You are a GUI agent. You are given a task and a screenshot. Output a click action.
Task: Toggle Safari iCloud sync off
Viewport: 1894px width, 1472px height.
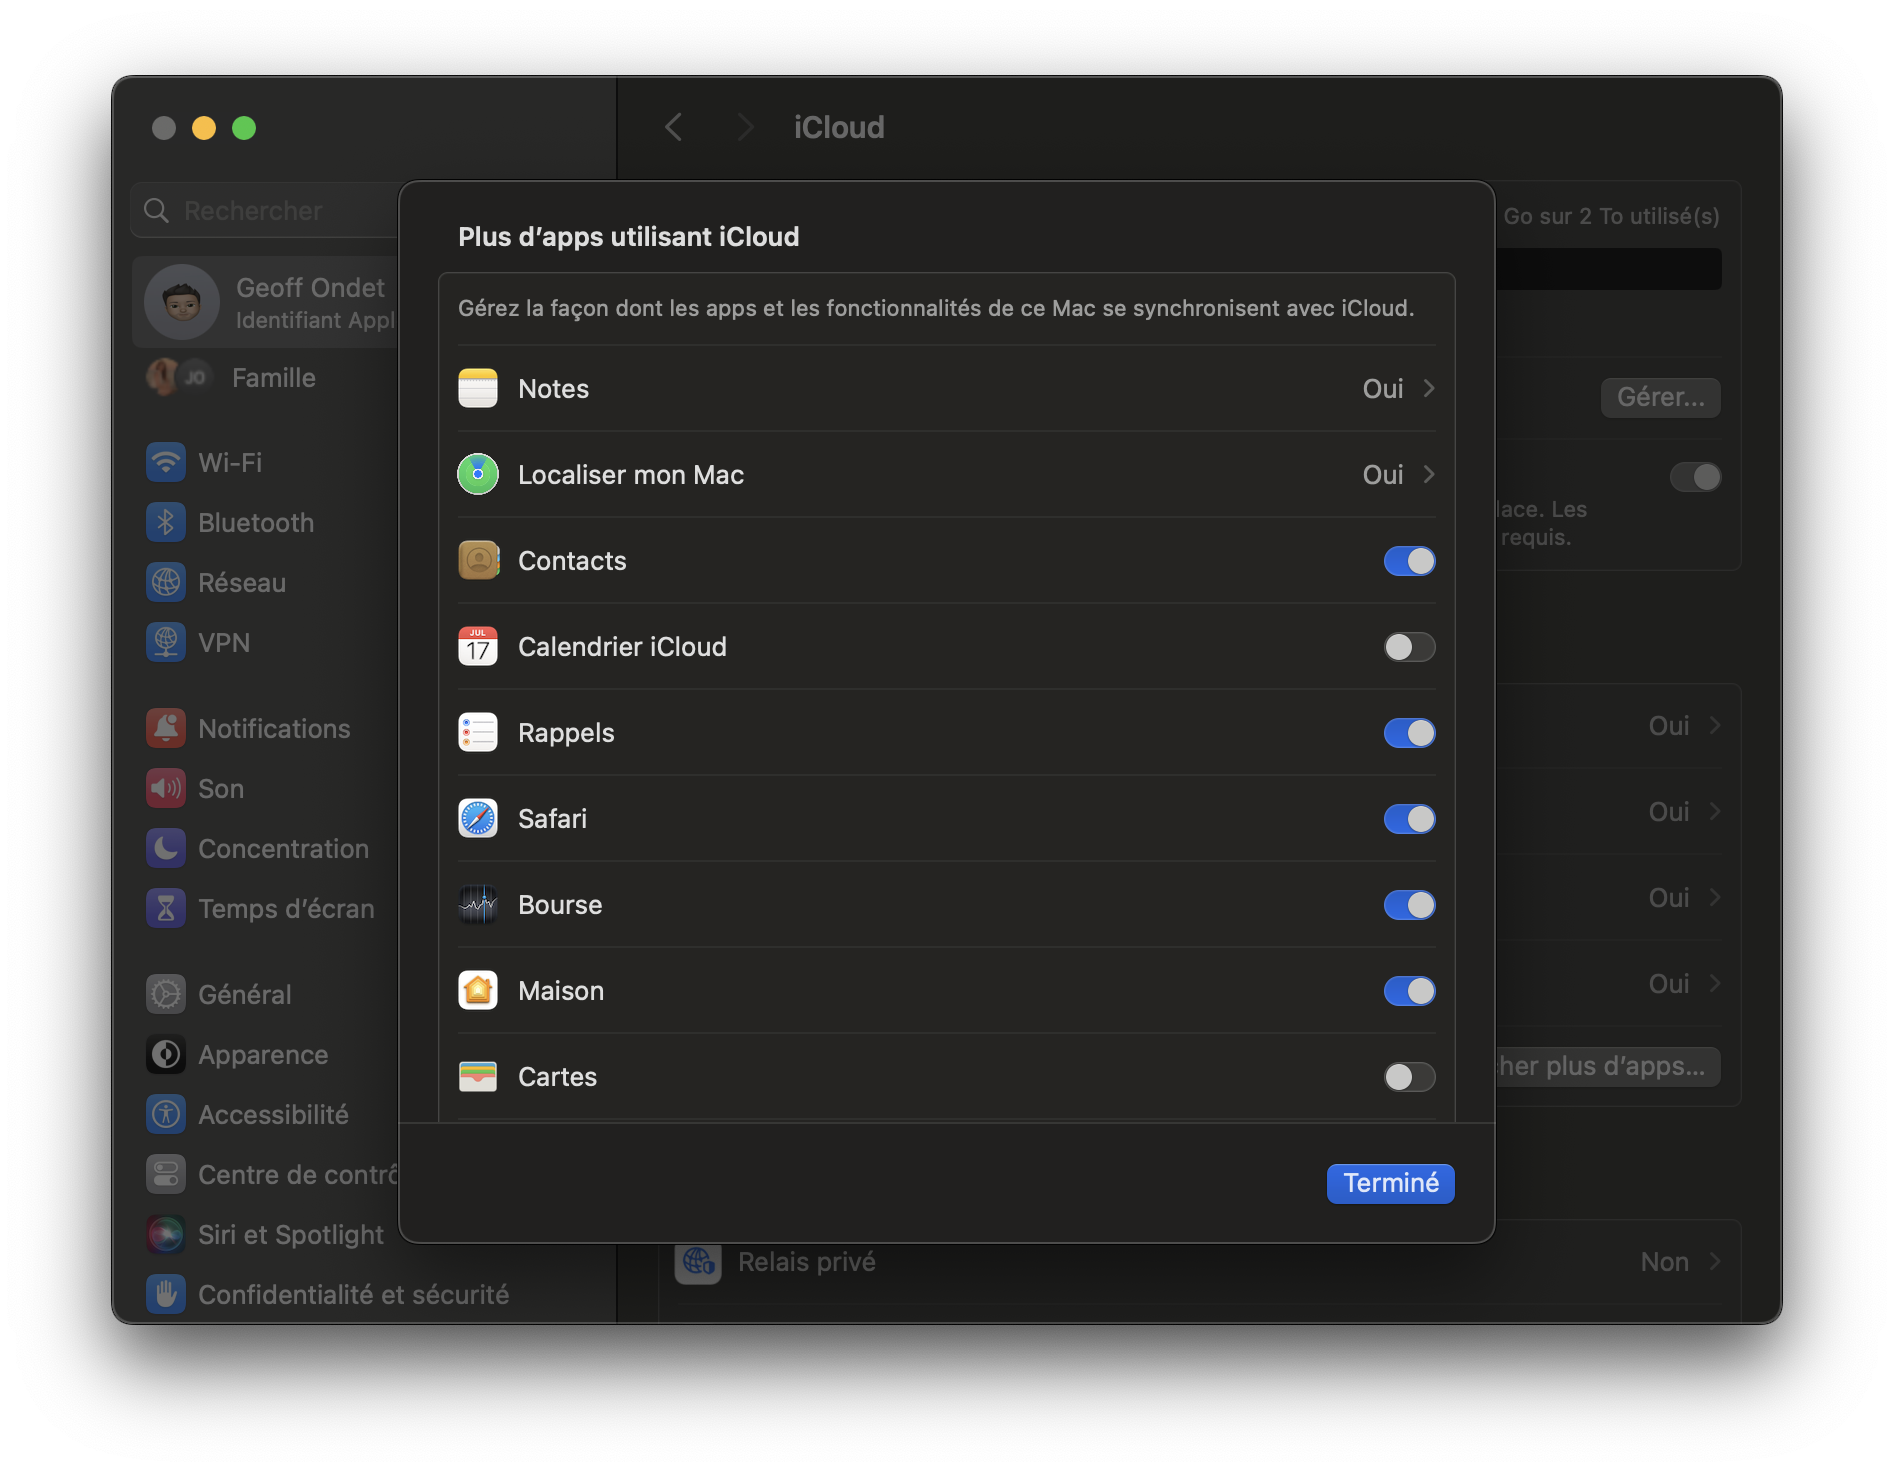tap(1409, 819)
